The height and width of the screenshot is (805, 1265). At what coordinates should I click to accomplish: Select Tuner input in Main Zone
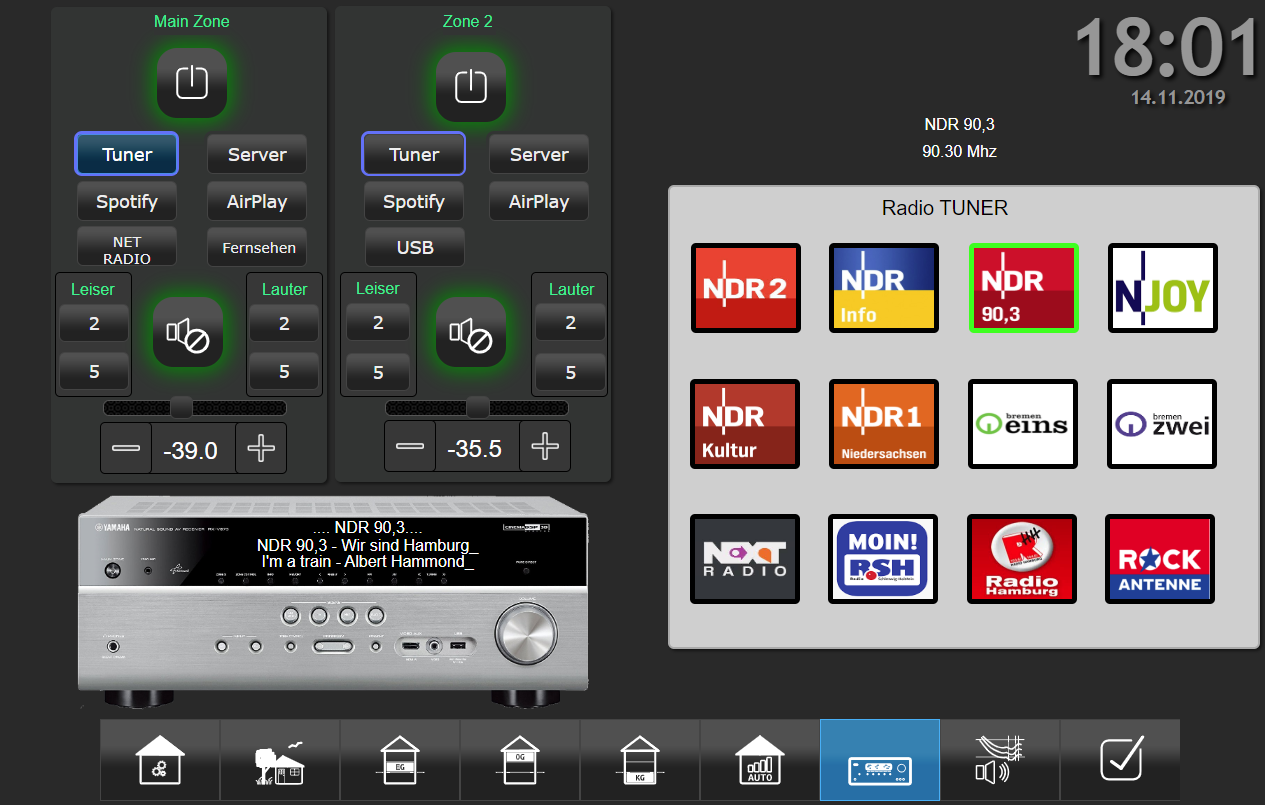coord(127,154)
